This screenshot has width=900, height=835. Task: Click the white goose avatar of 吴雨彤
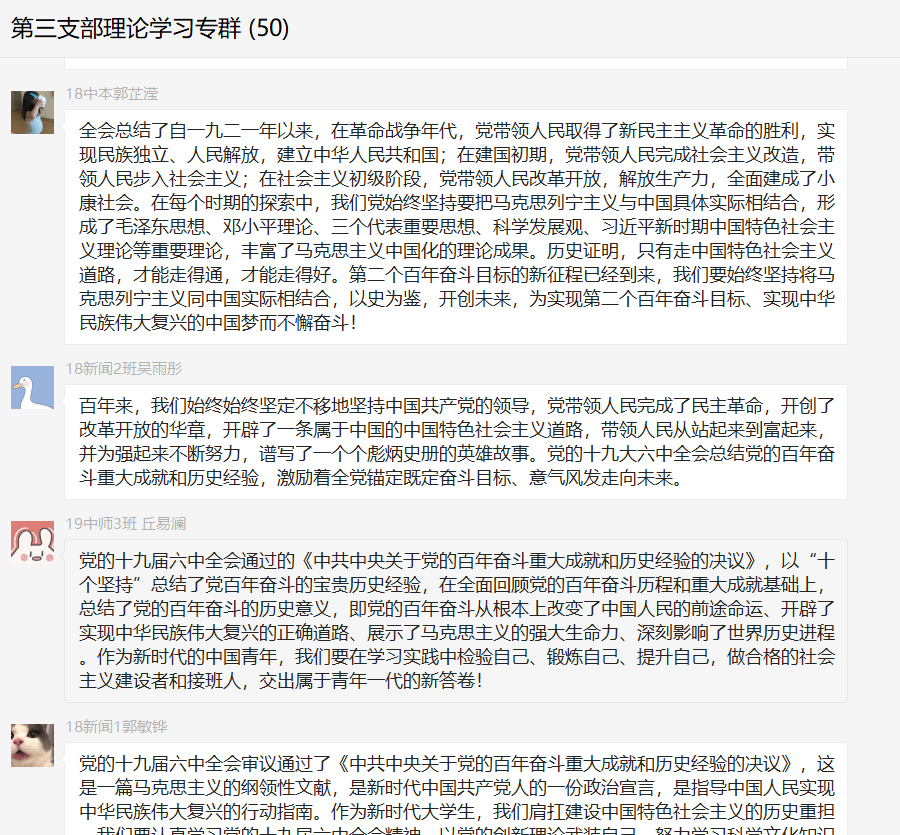point(32,387)
